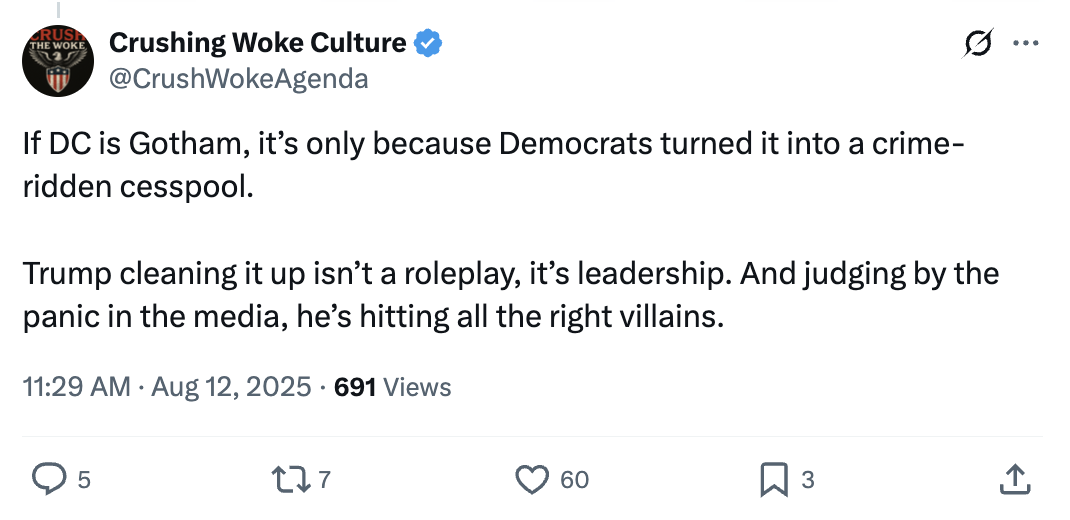The width and height of the screenshot is (1070, 520).
Task: Repost this tweet using retweet icon
Action: [x=294, y=480]
